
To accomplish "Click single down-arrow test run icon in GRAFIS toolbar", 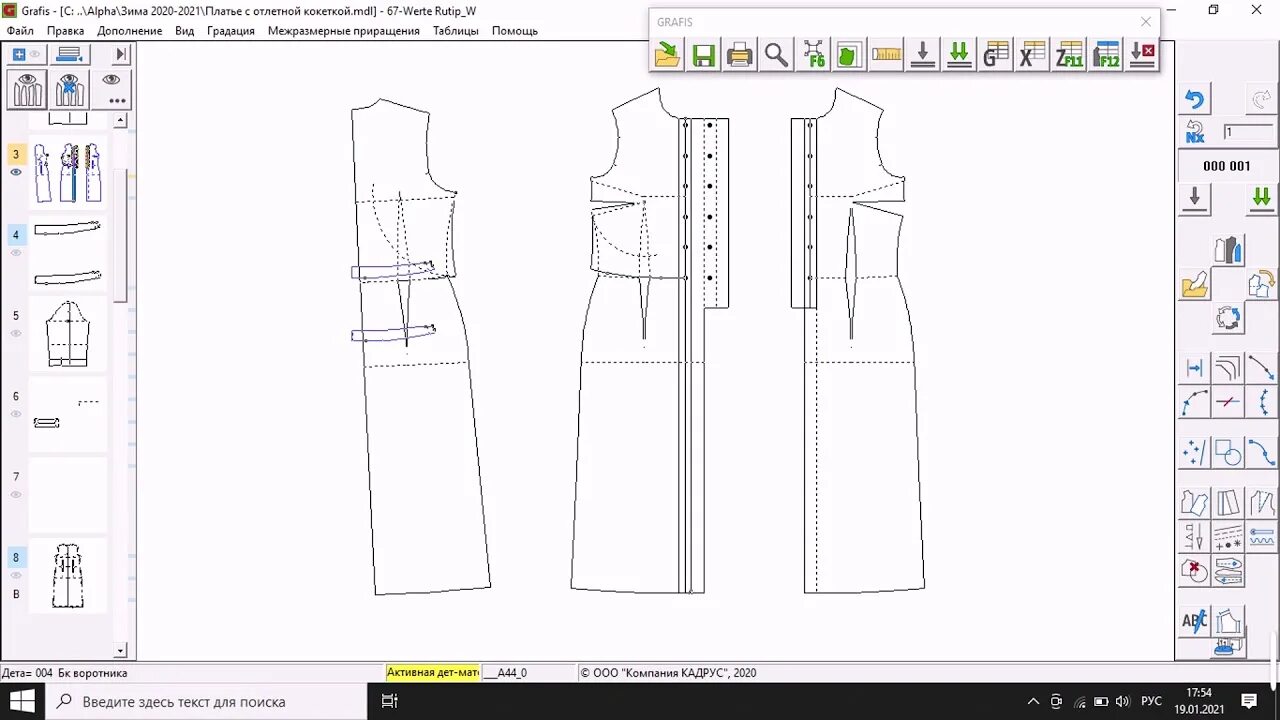I will pyautogui.click(x=923, y=55).
